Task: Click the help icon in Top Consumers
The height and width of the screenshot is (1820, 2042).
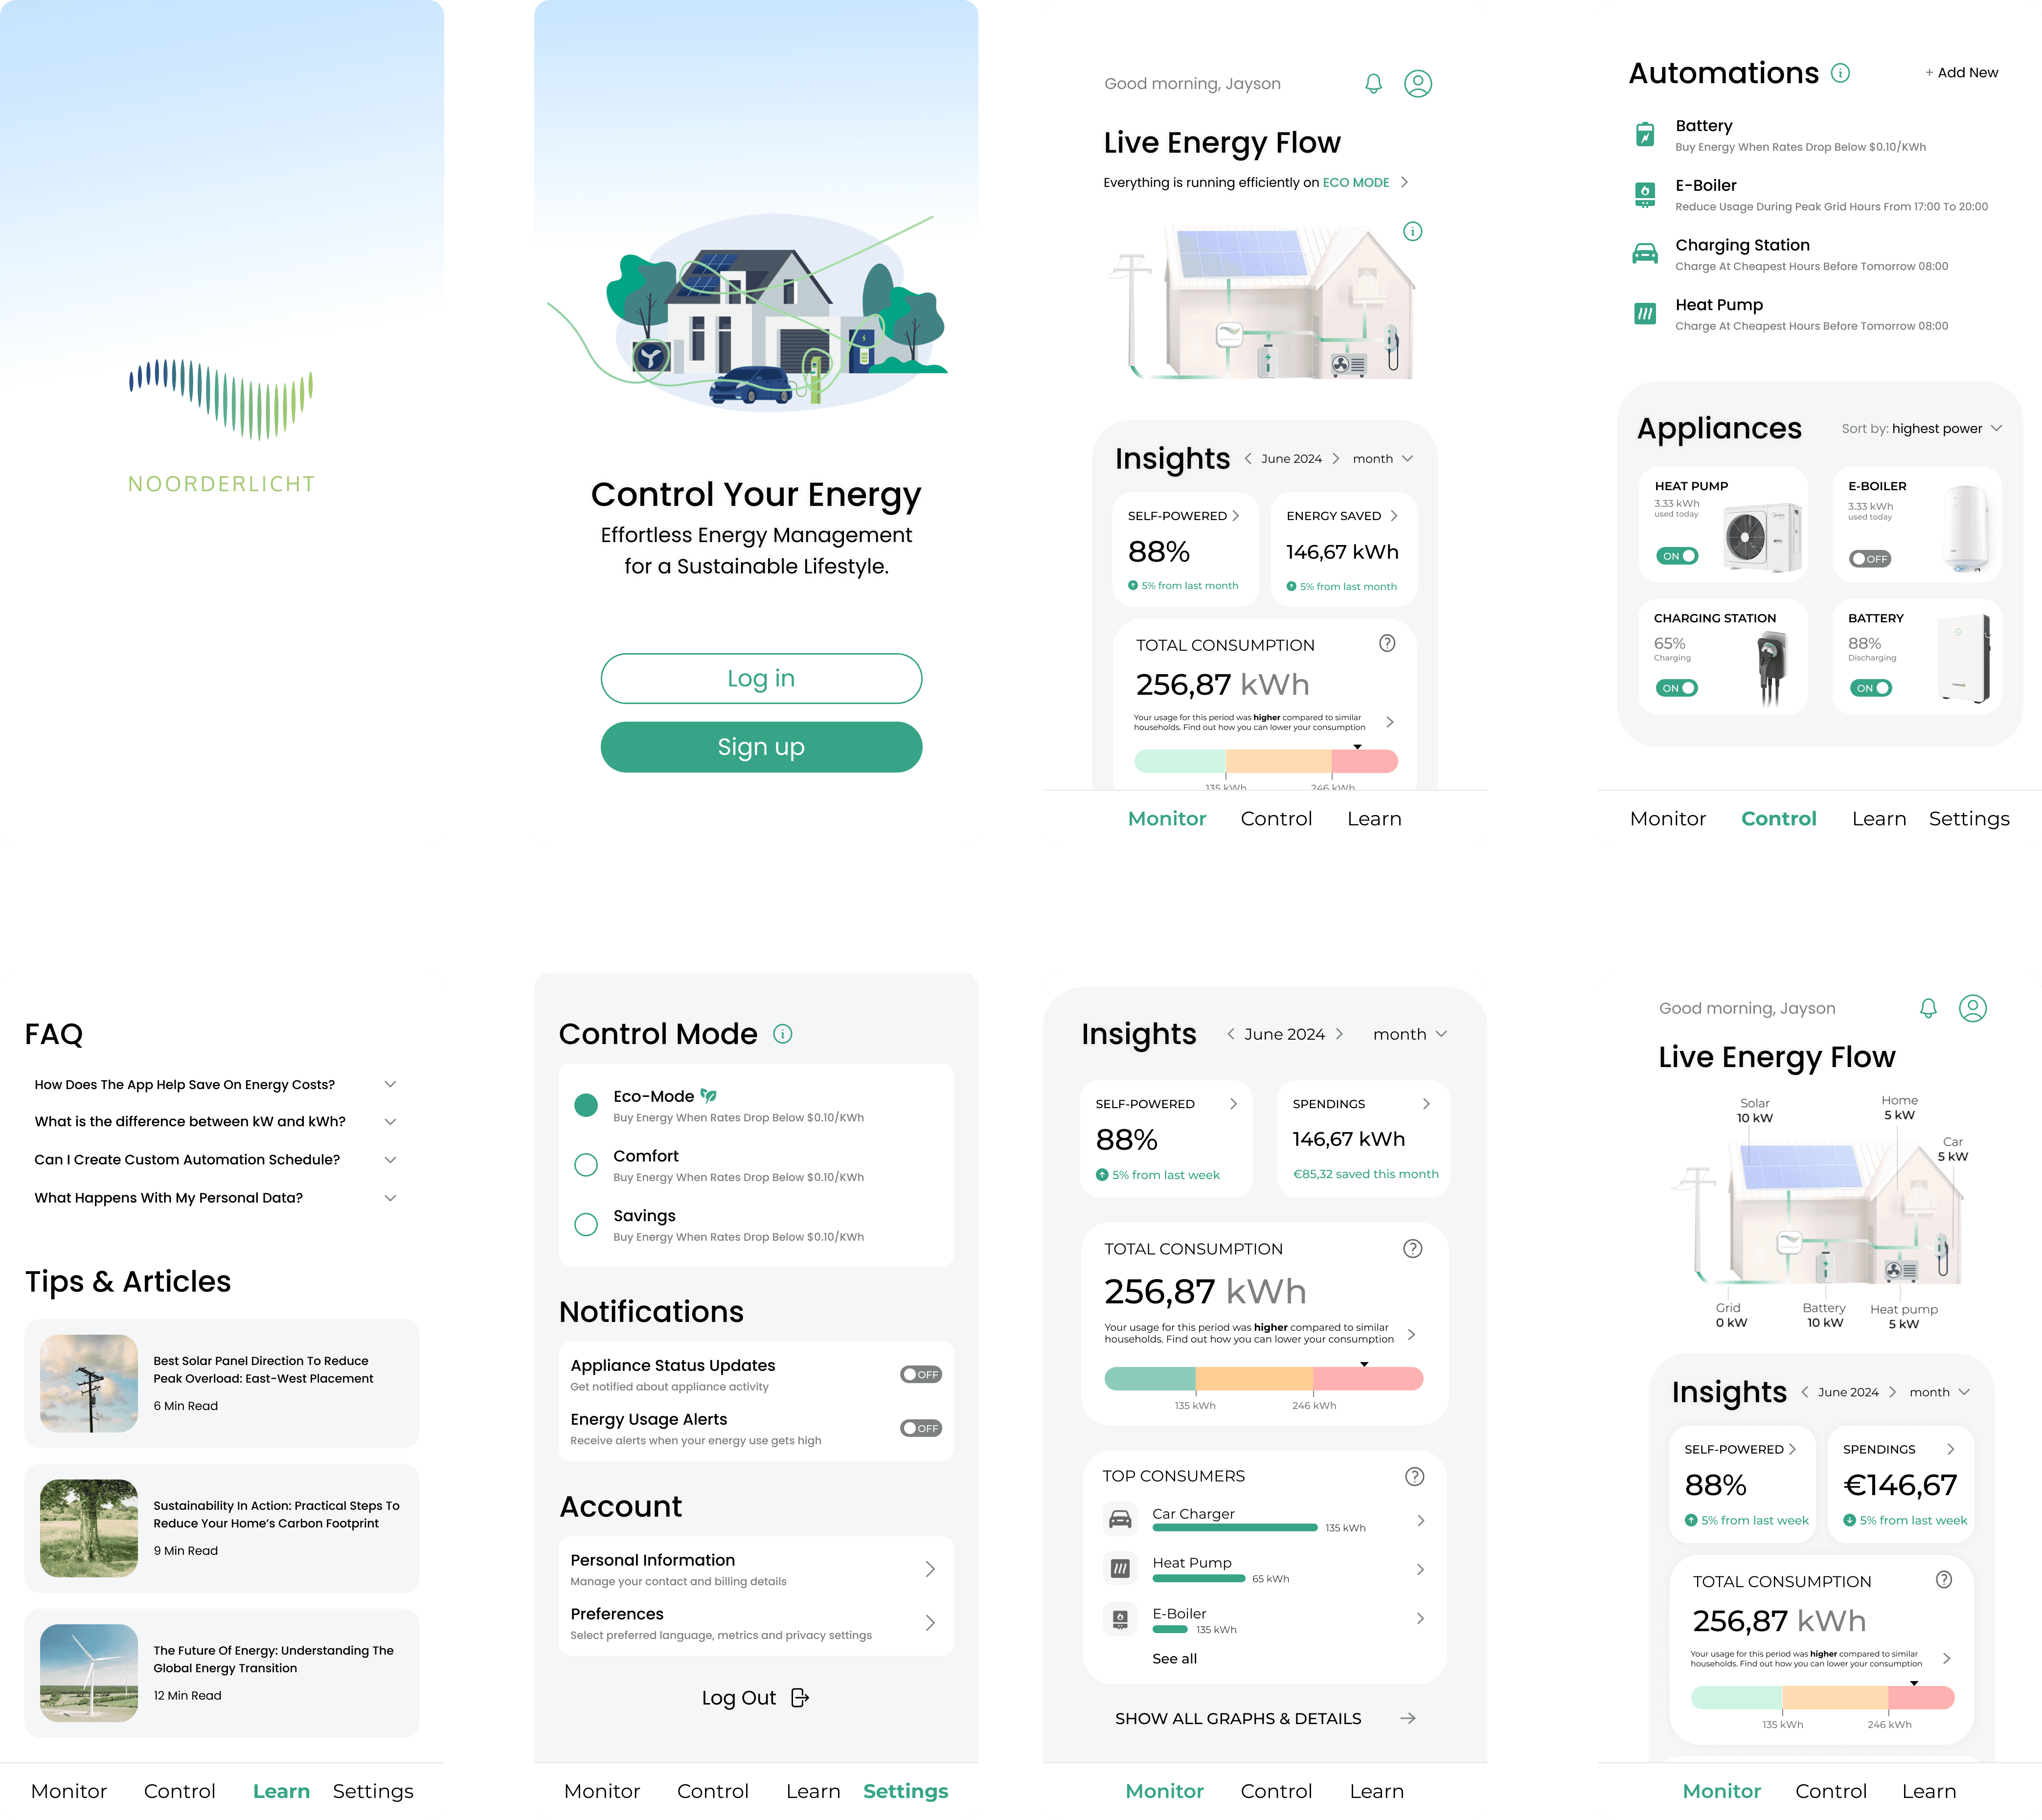Action: (x=1414, y=1476)
